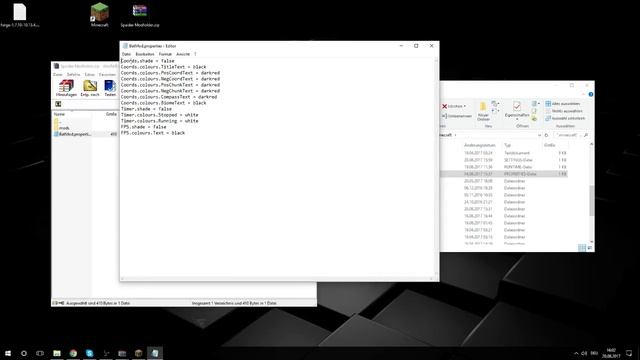Sort WinRAR list by Name column header
The width and height of the screenshot is (640, 360).
click(60, 114)
